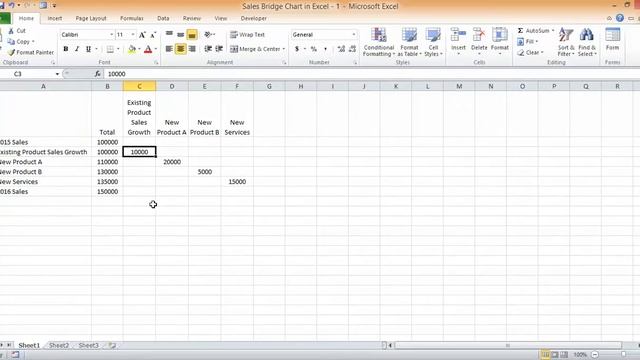Toggle center horizontal alignment
The image size is (640, 360).
[x=180, y=49]
